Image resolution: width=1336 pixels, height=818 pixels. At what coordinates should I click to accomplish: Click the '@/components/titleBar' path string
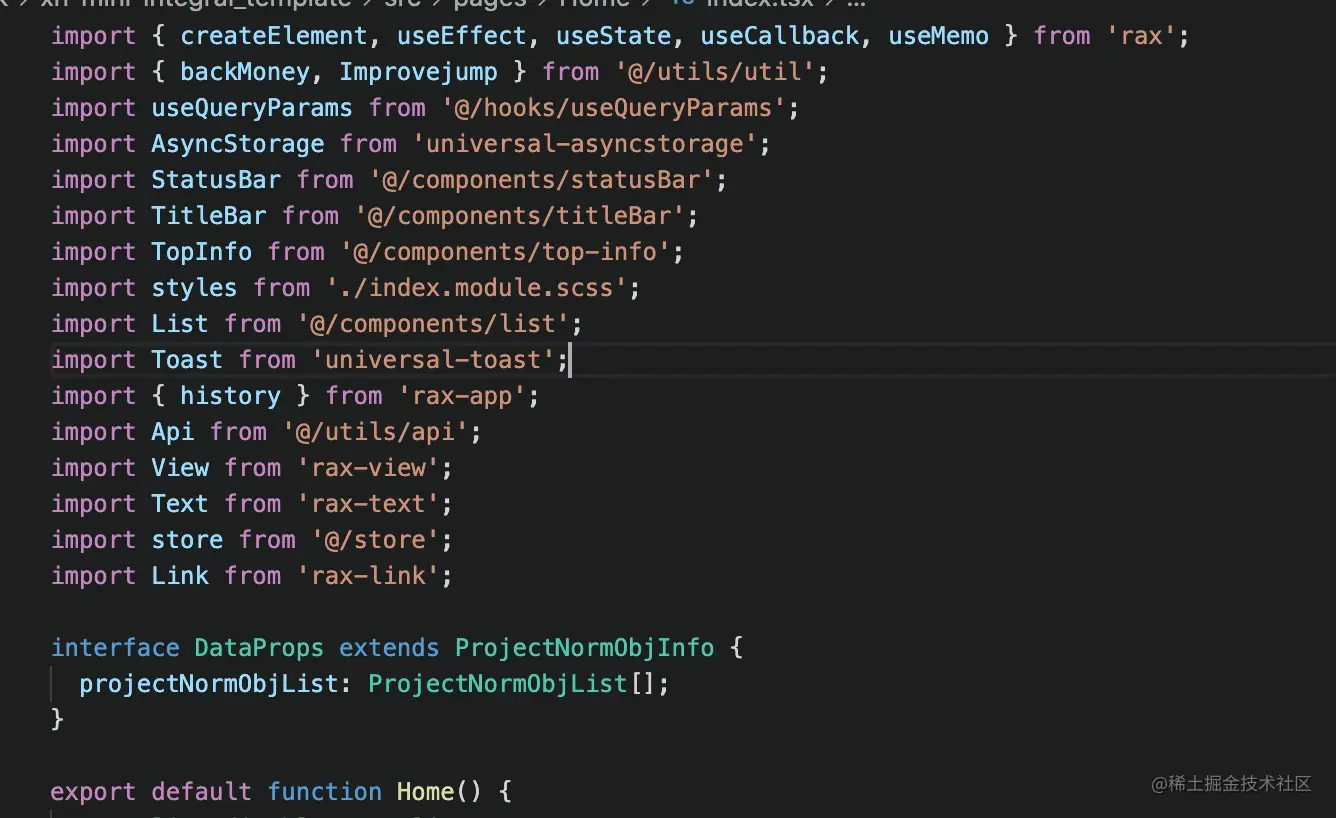tap(519, 216)
